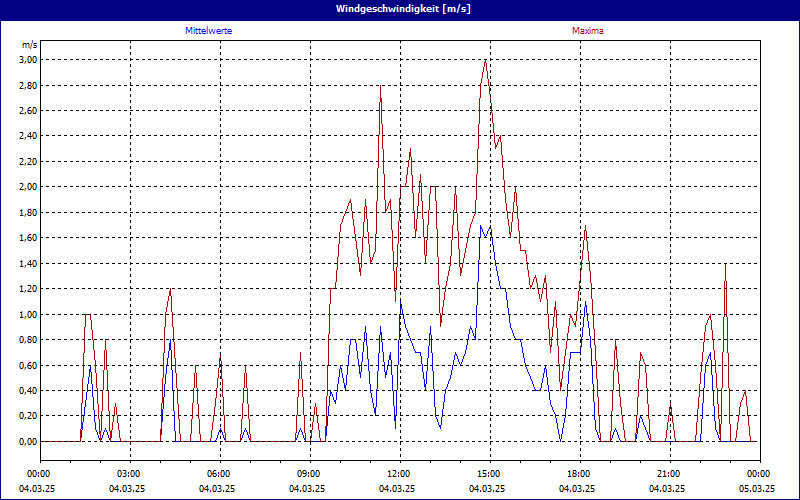Click the red 2,80 spike before 12:00
Viewport: 800px width, 500px height.
380,87
